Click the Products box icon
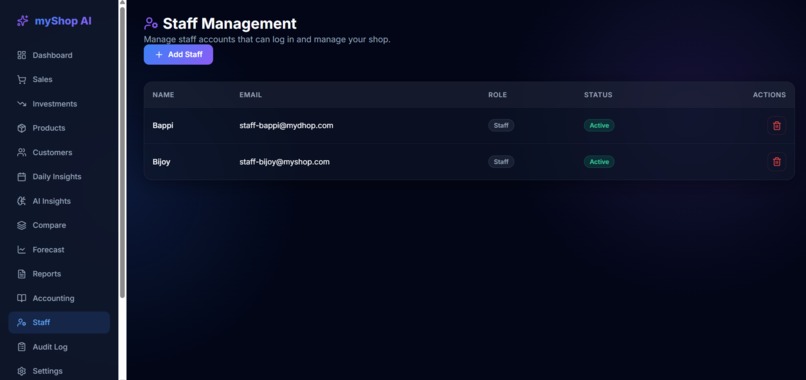 click(22, 128)
